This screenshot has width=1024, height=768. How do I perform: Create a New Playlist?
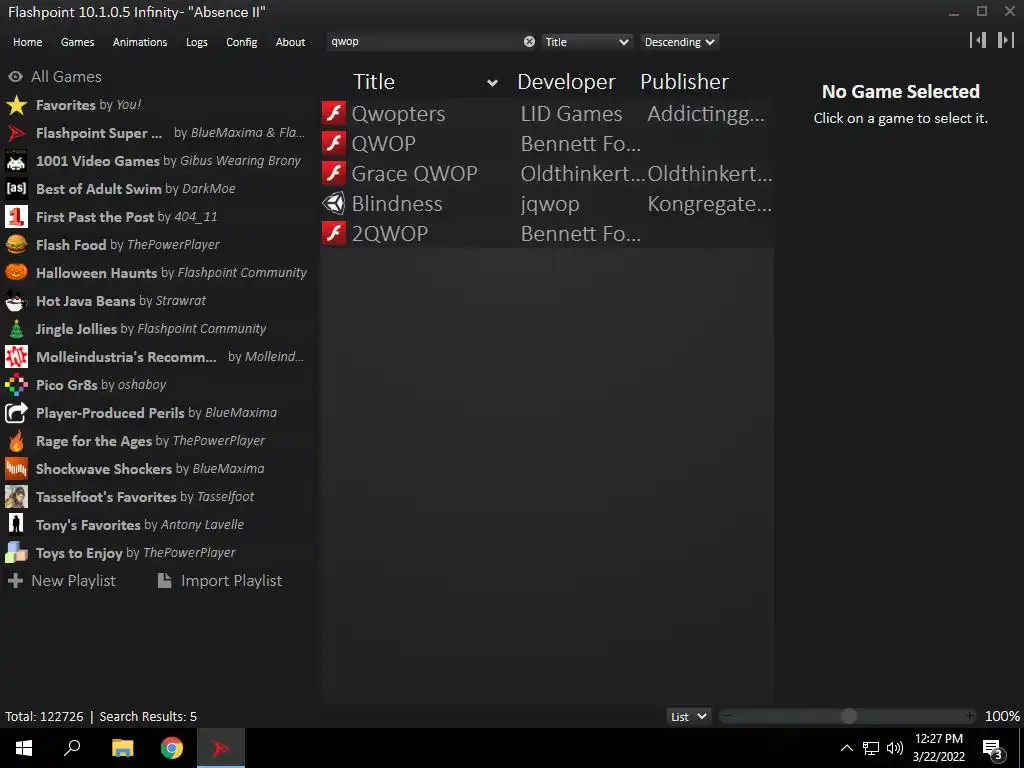coord(61,581)
